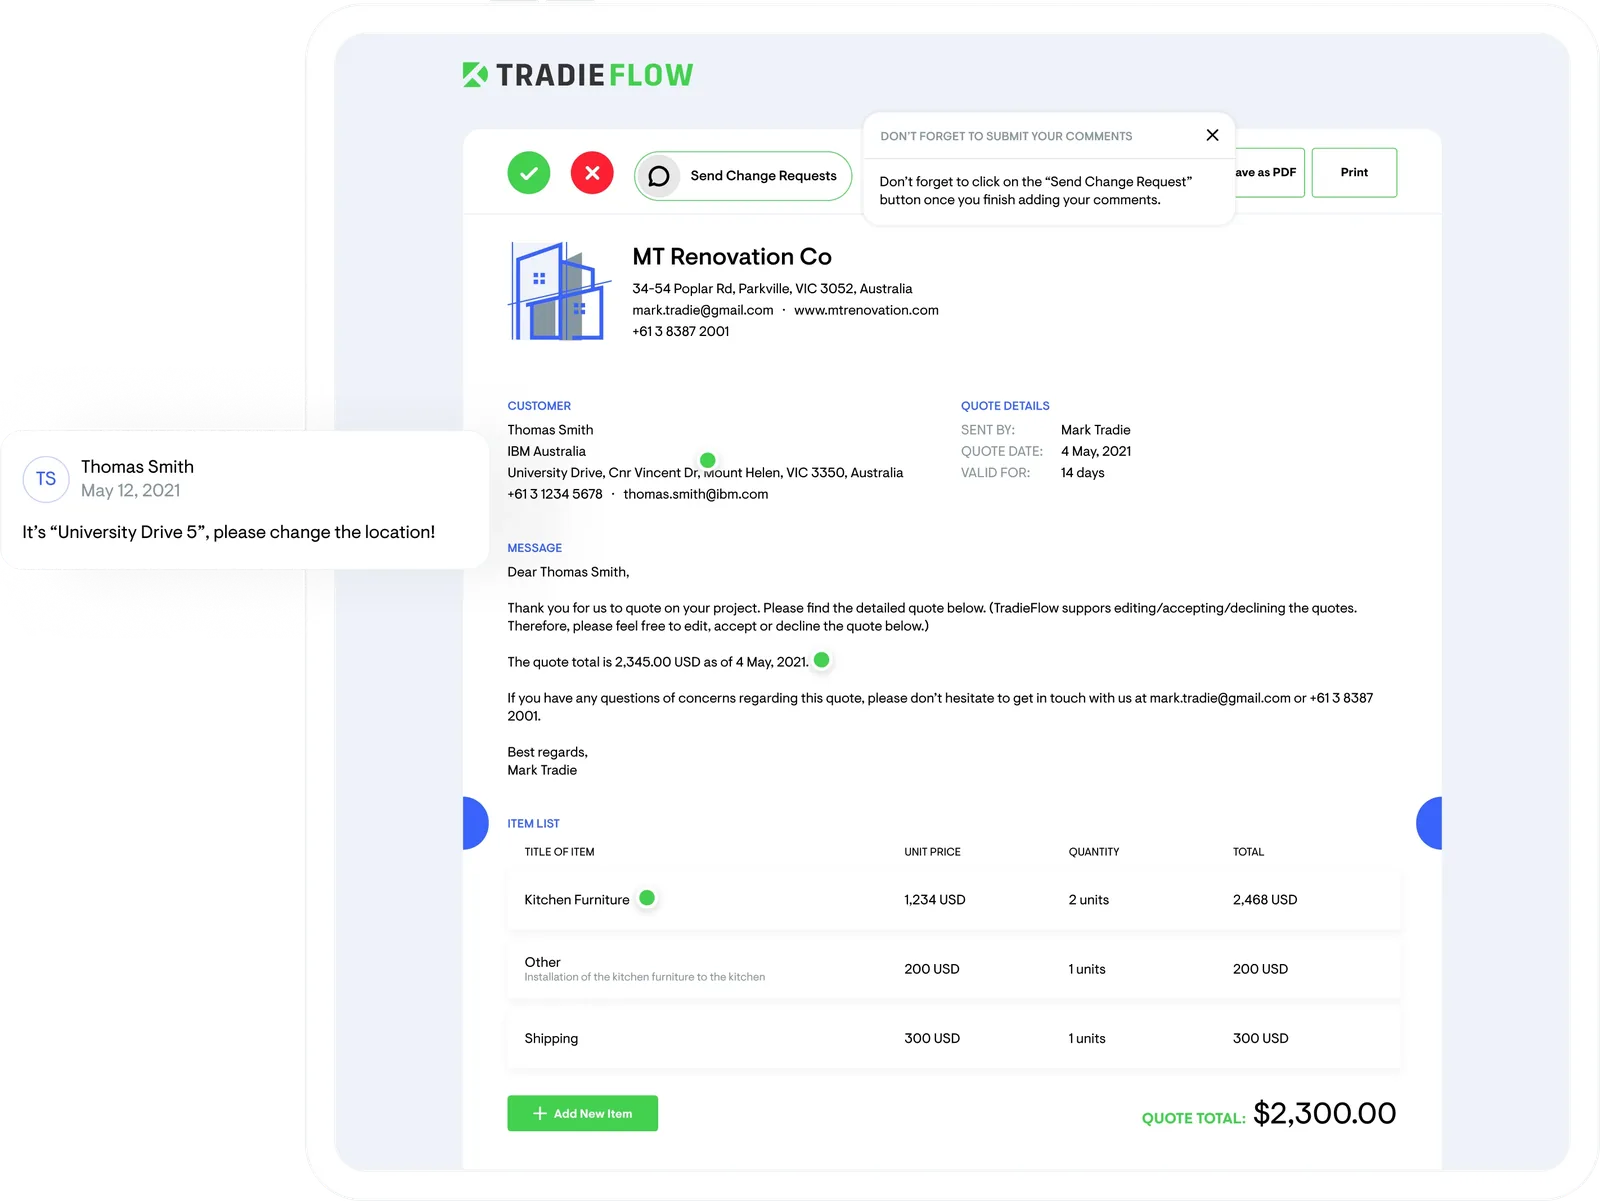Open the www.mtrenovation.com website link
The image size is (1600, 1201).
pyautogui.click(x=866, y=310)
